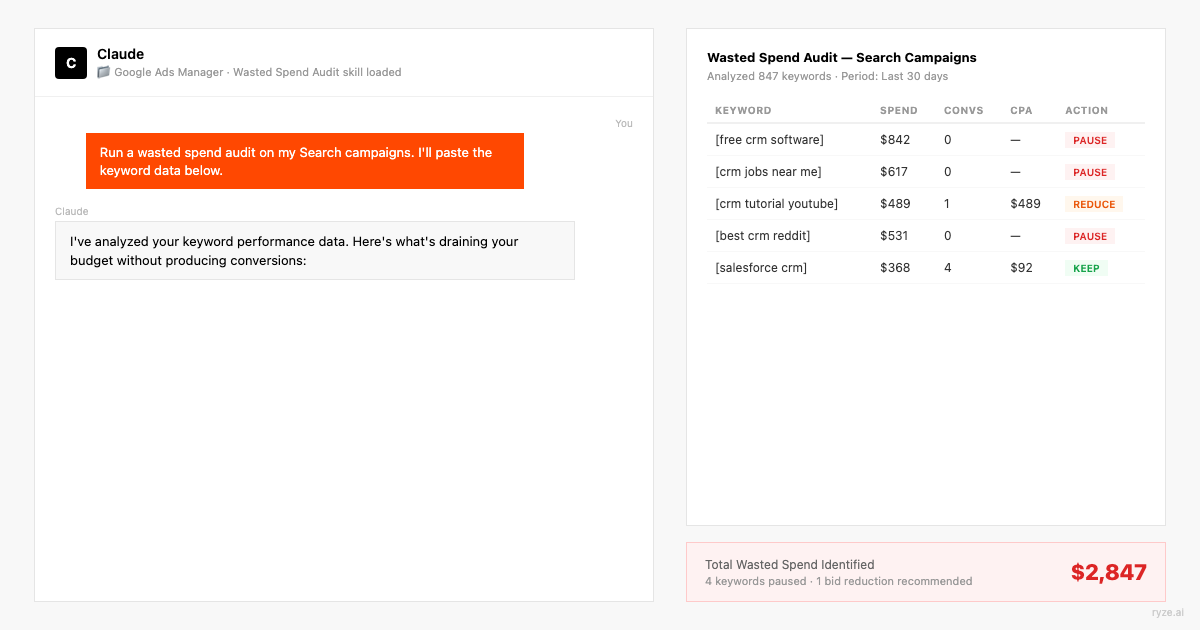Sort table by the SPEND column
The width and height of the screenshot is (1200, 630).
[898, 110]
